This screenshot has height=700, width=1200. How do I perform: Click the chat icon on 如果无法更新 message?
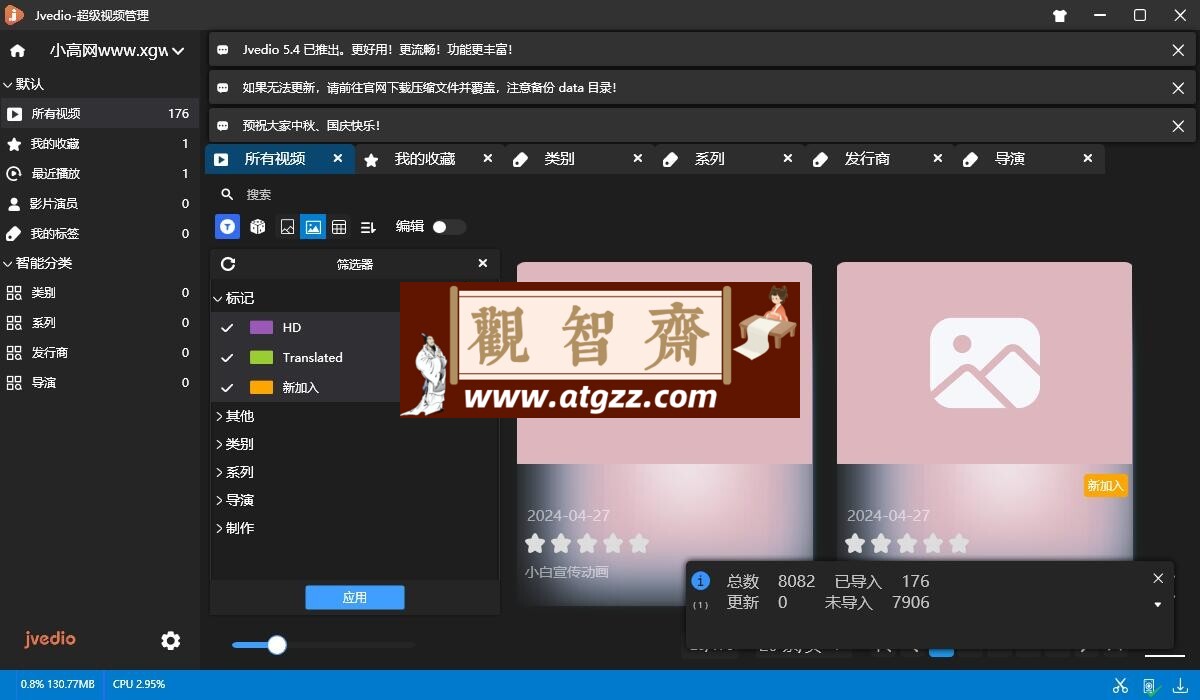222,88
